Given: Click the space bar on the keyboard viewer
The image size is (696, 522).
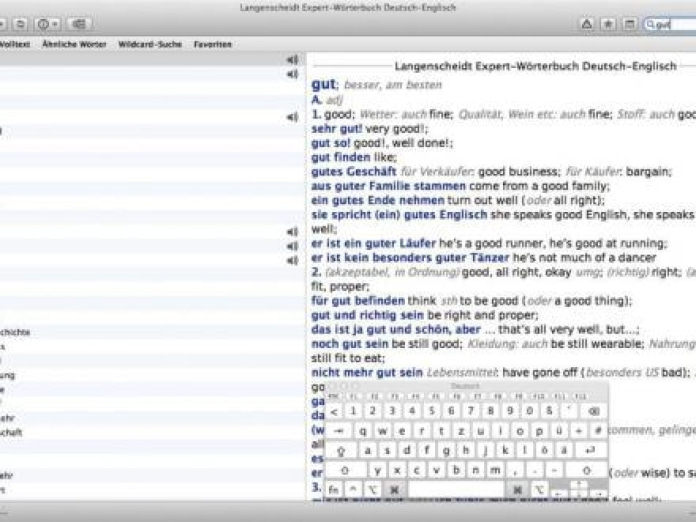Looking at the screenshot, I should (x=456, y=490).
